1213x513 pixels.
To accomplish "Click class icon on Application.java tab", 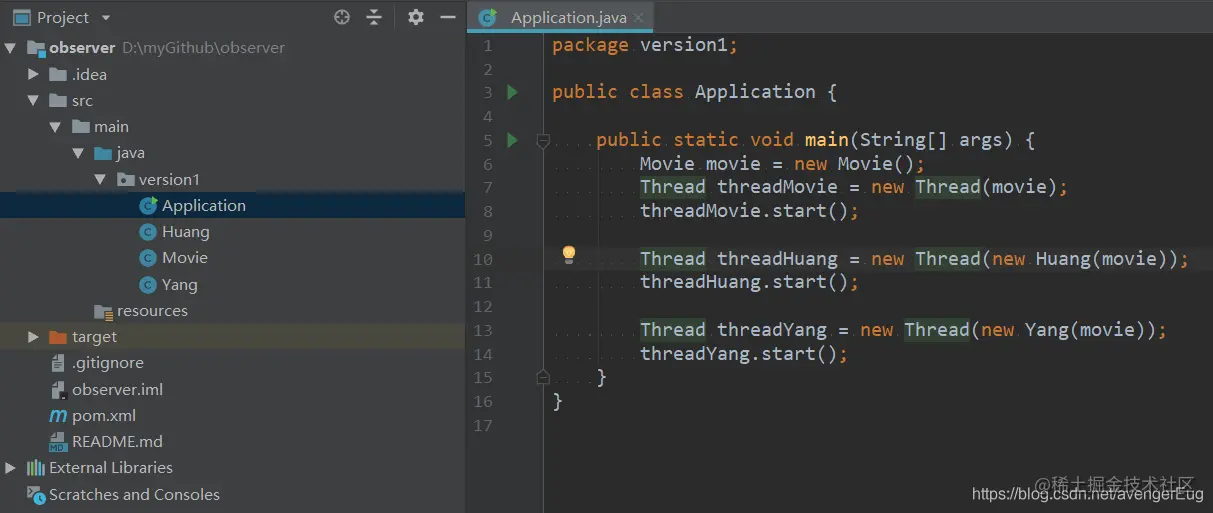I will click(x=488, y=18).
